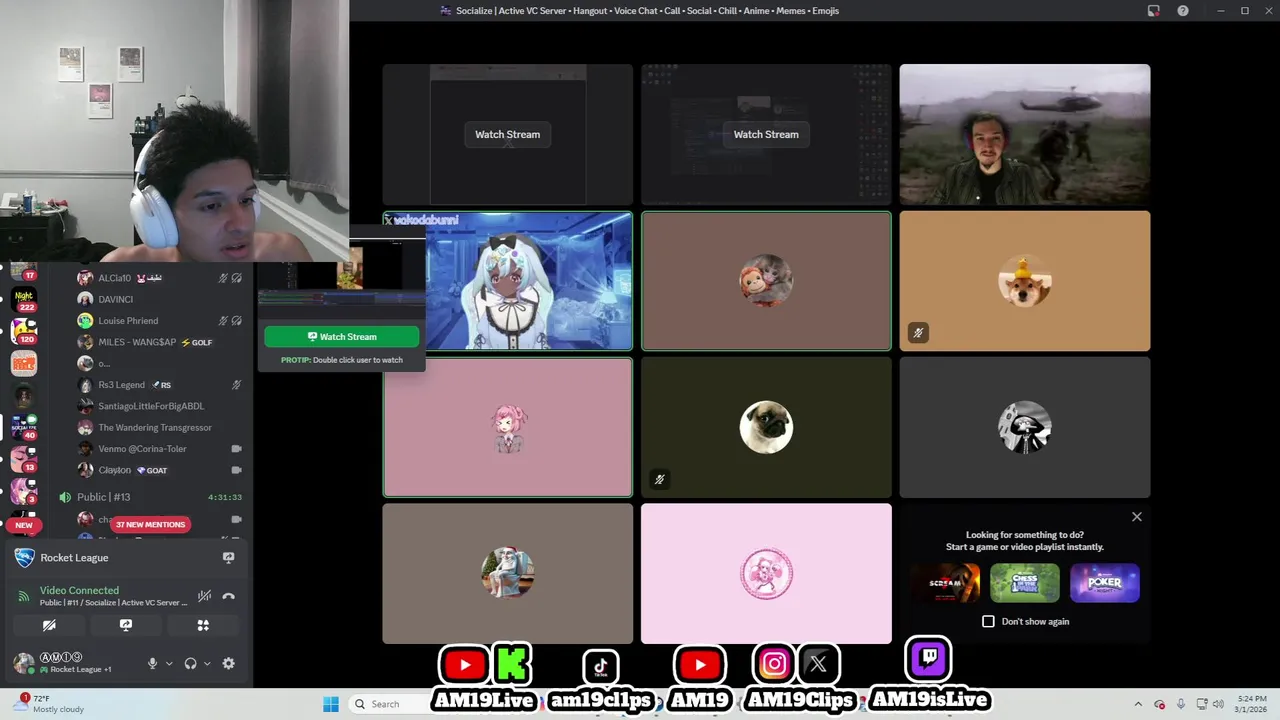
Task: Disconnect from the voice call
Action: [229, 596]
